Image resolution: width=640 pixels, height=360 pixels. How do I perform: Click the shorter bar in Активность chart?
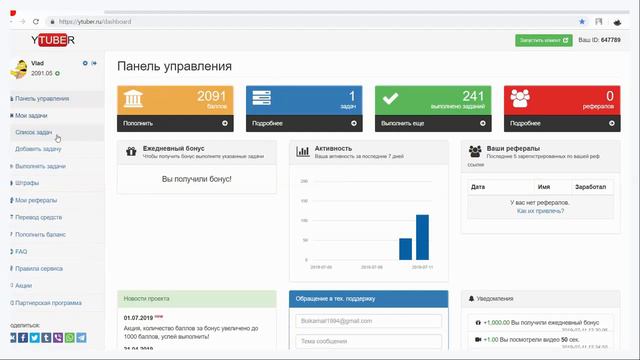coord(405,249)
